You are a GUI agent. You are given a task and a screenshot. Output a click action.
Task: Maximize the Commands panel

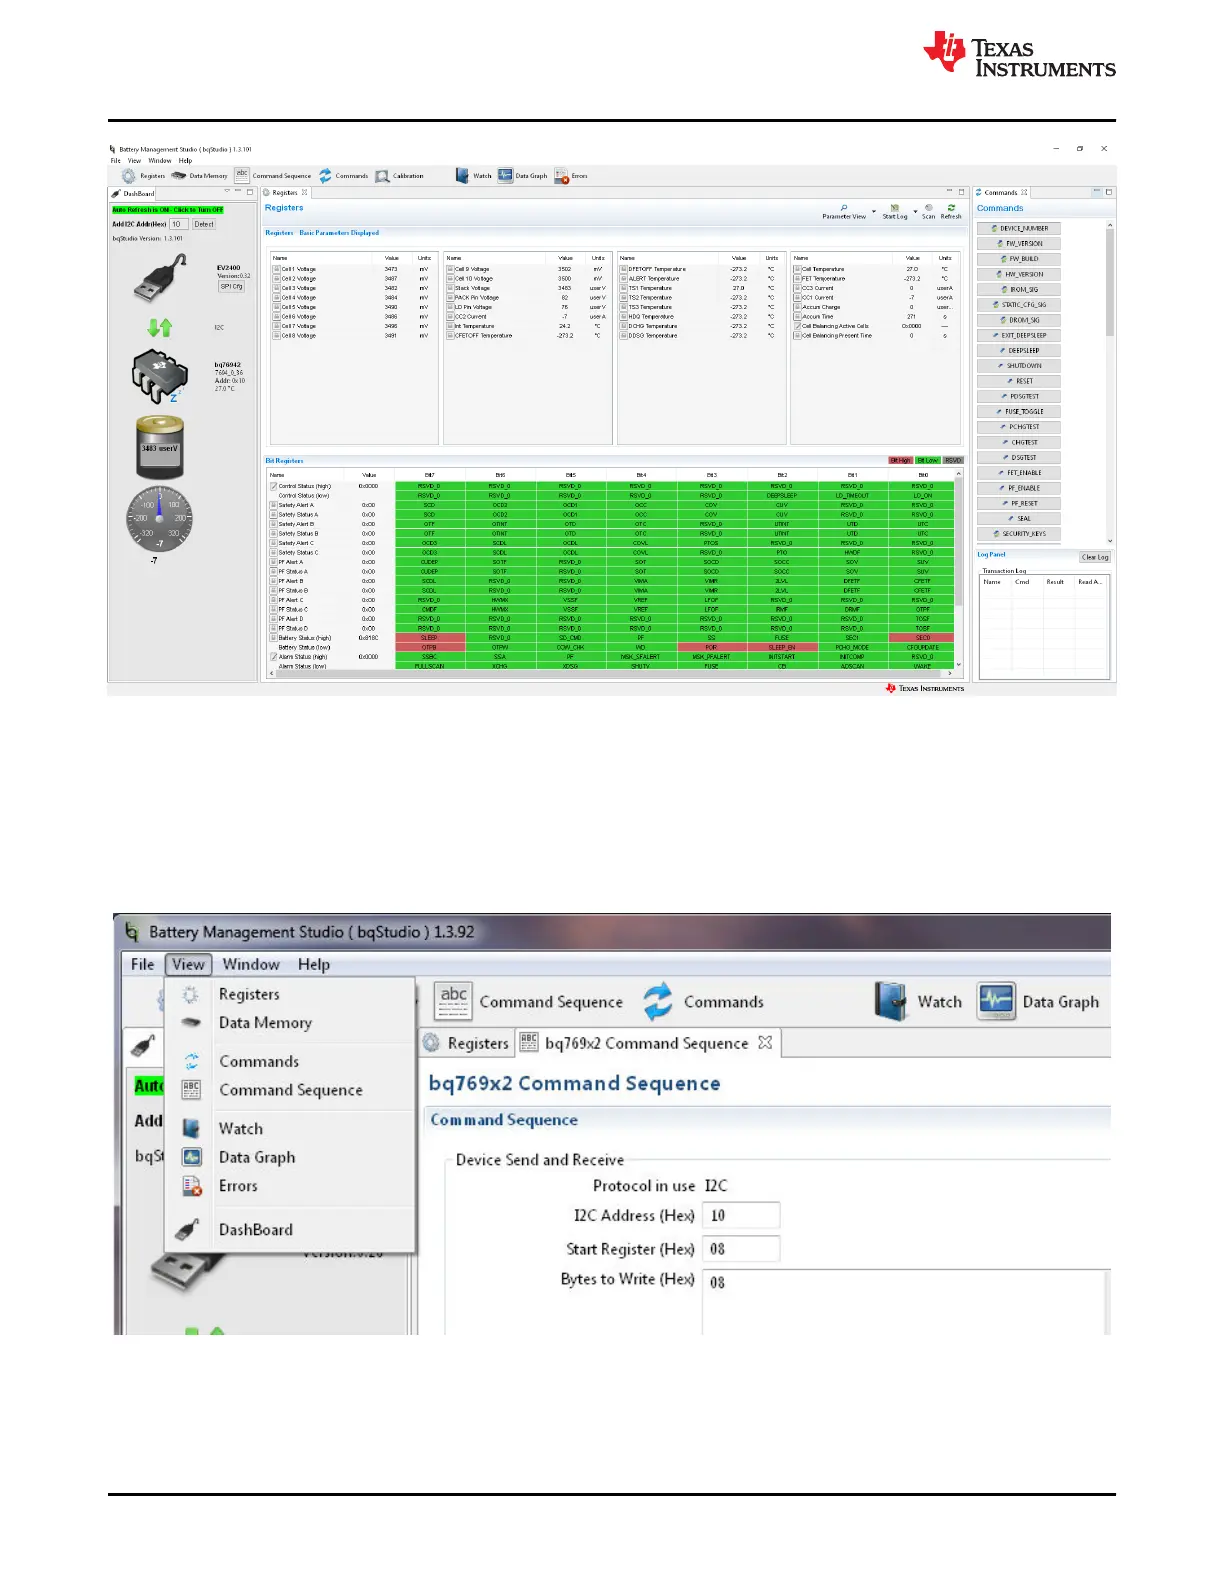pos(1109,192)
